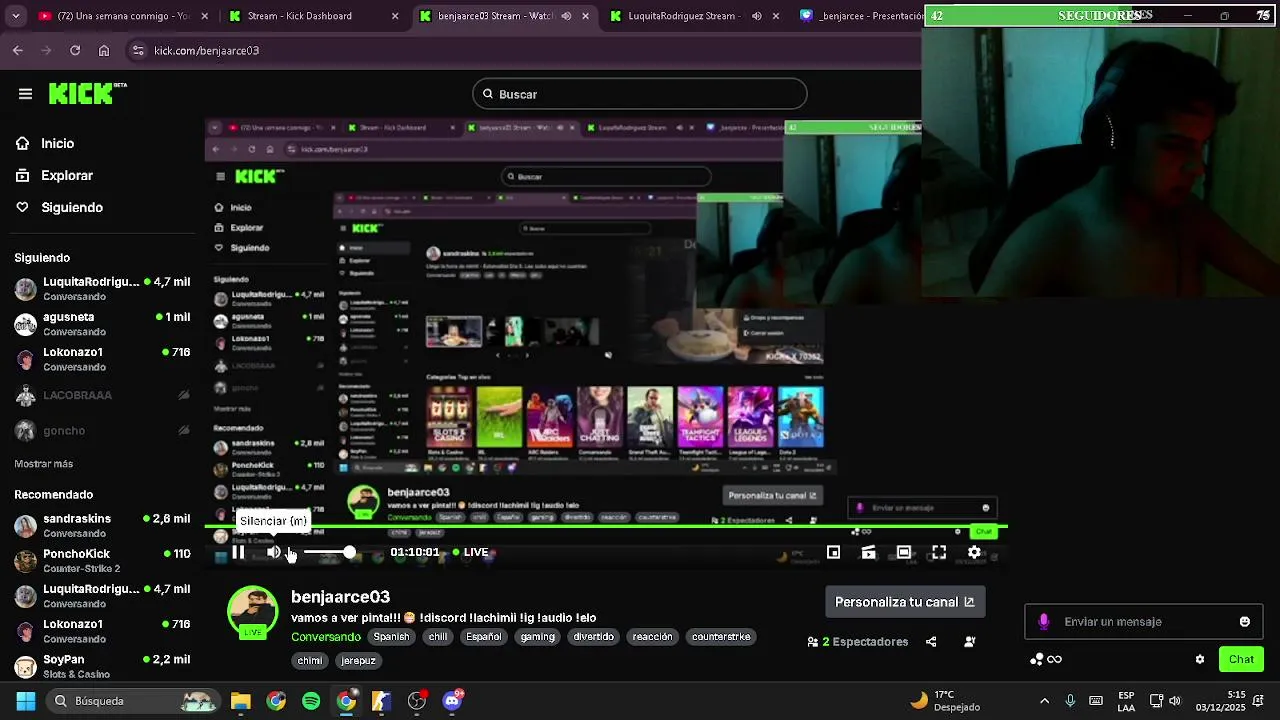Open the Kick hamburger sidebar menu
The width and height of the screenshot is (1280, 720).
[25, 94]
